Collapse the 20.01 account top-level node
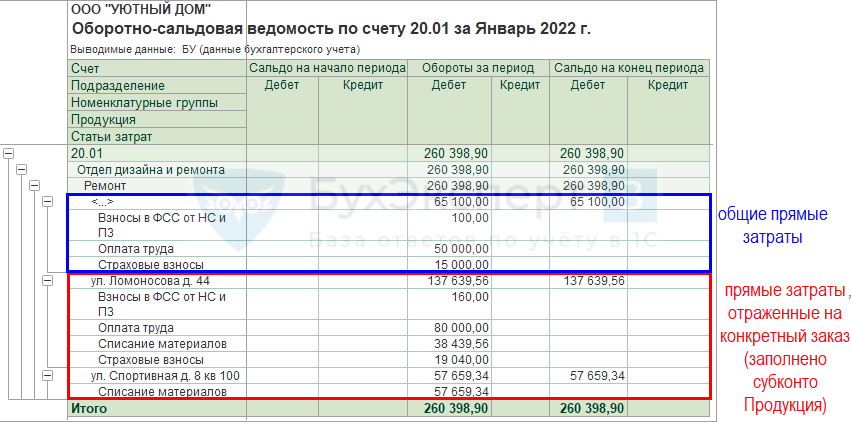The image size is (851, 422). pos(9,153)
